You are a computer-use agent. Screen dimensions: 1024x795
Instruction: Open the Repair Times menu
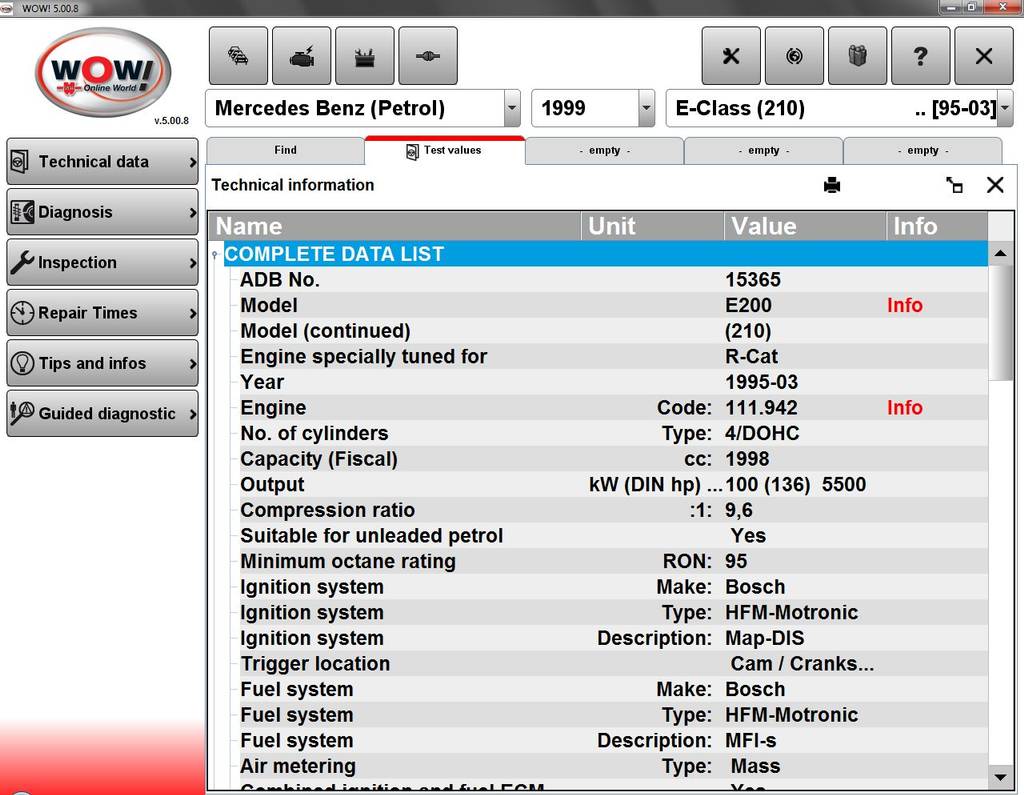103,312
